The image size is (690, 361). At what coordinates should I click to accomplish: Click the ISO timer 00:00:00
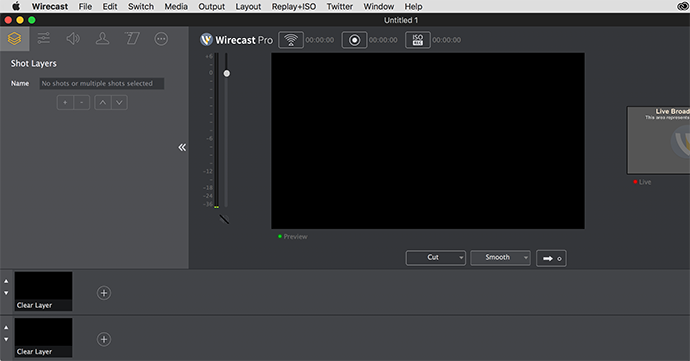(x=447, y=40)
